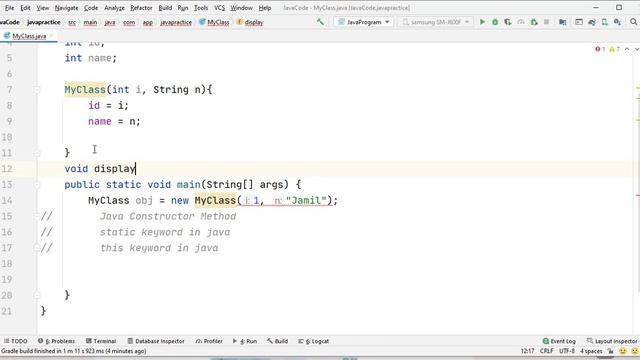Click javapractice module breadcrumb
The width and height of the screenshot is (640, 360).
click(44, 22)
